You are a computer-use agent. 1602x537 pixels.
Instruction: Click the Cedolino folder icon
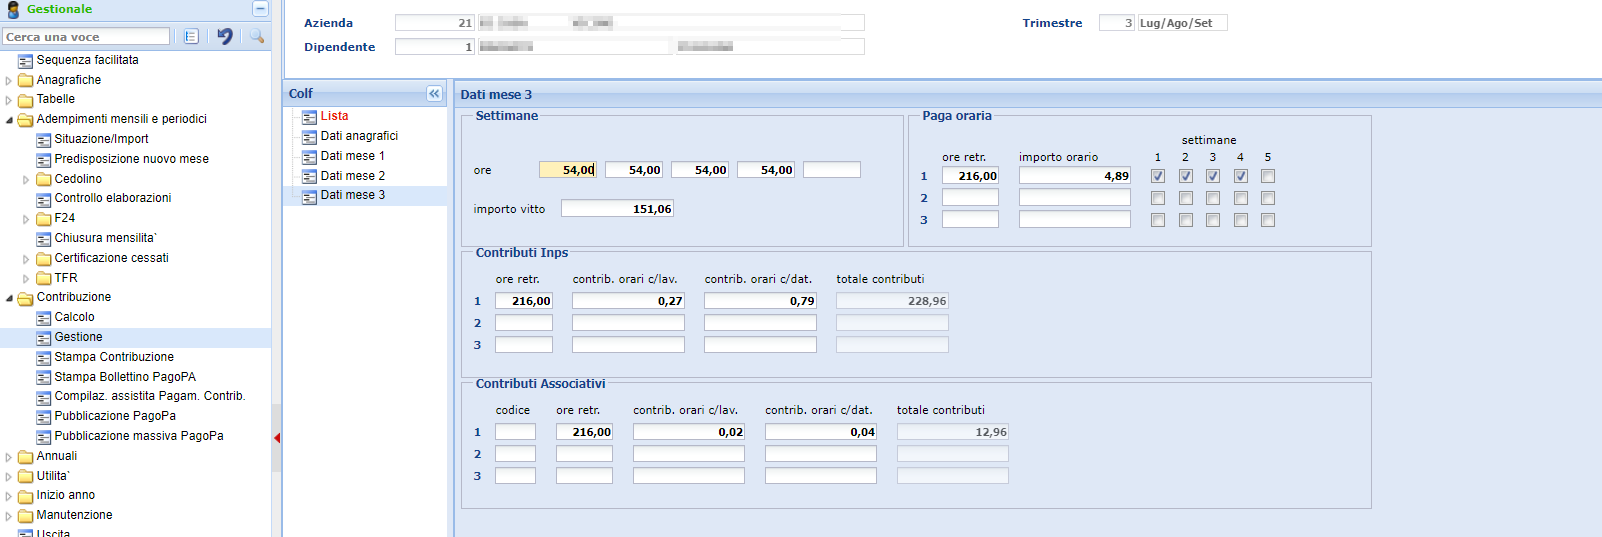tap(44, 179)
